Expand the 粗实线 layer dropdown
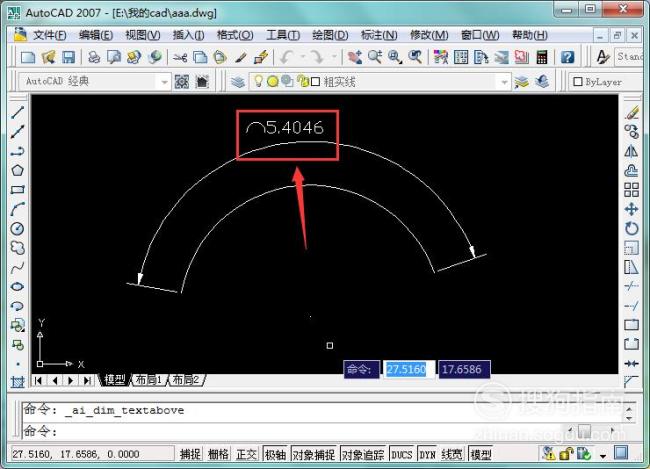The image size is (650, 469). (504, 82)
